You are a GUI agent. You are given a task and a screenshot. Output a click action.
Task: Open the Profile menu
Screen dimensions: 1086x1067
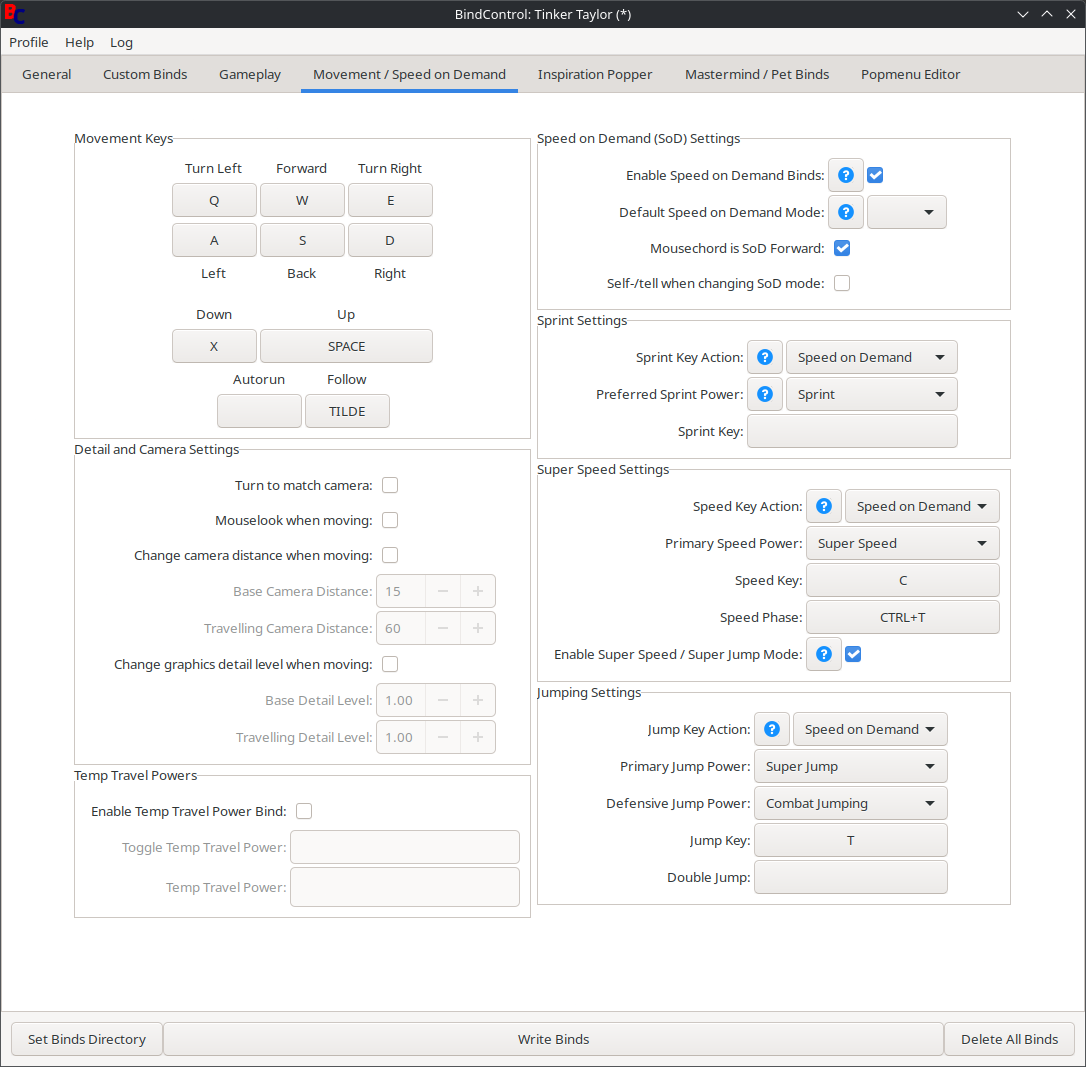point(29,42)
